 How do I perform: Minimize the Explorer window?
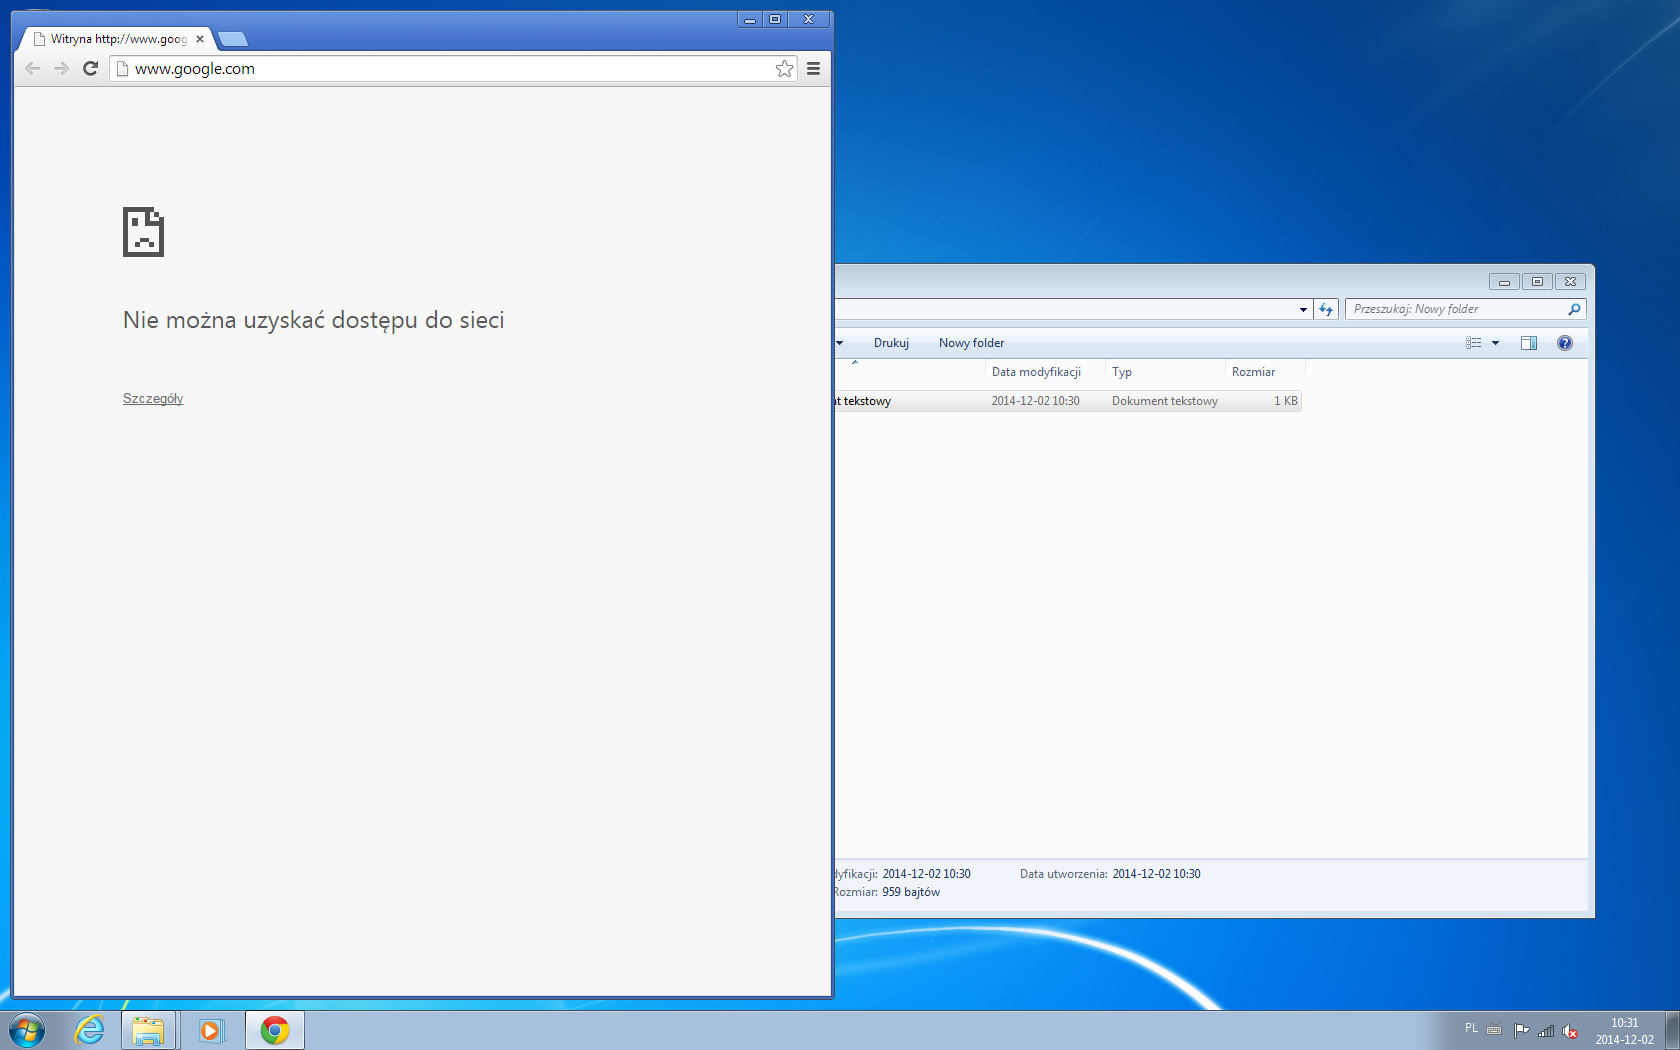coord(1504,281)
